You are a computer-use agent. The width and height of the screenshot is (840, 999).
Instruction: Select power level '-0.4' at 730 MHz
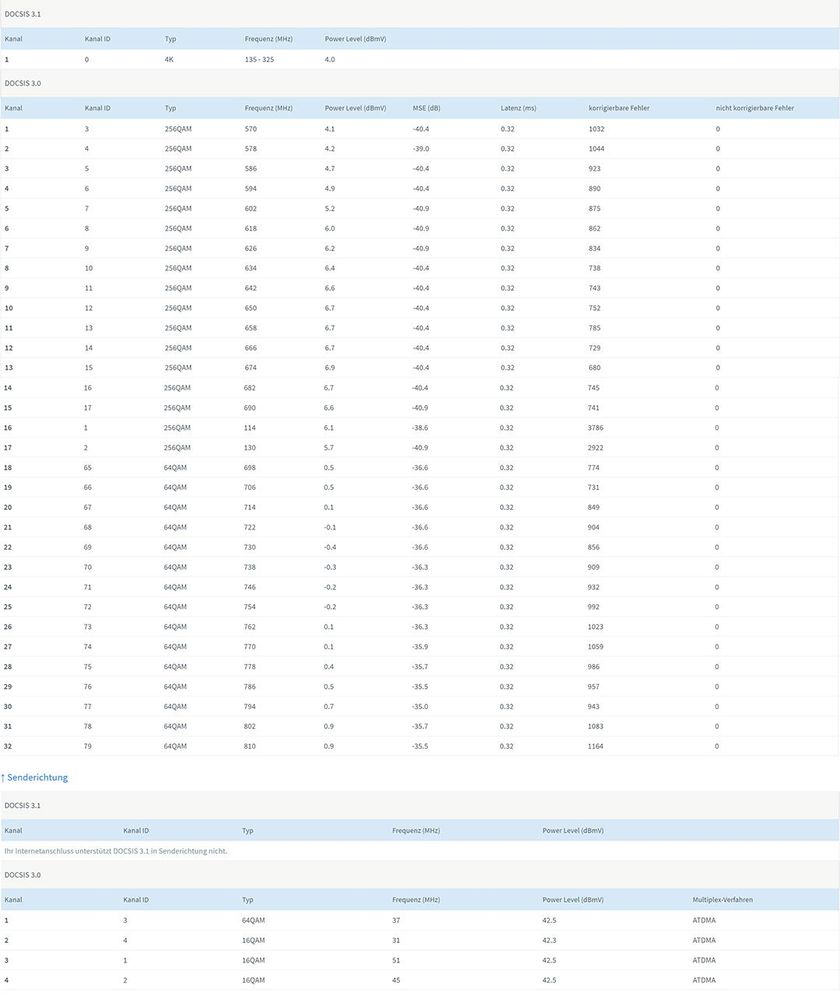tap(329, 547)
